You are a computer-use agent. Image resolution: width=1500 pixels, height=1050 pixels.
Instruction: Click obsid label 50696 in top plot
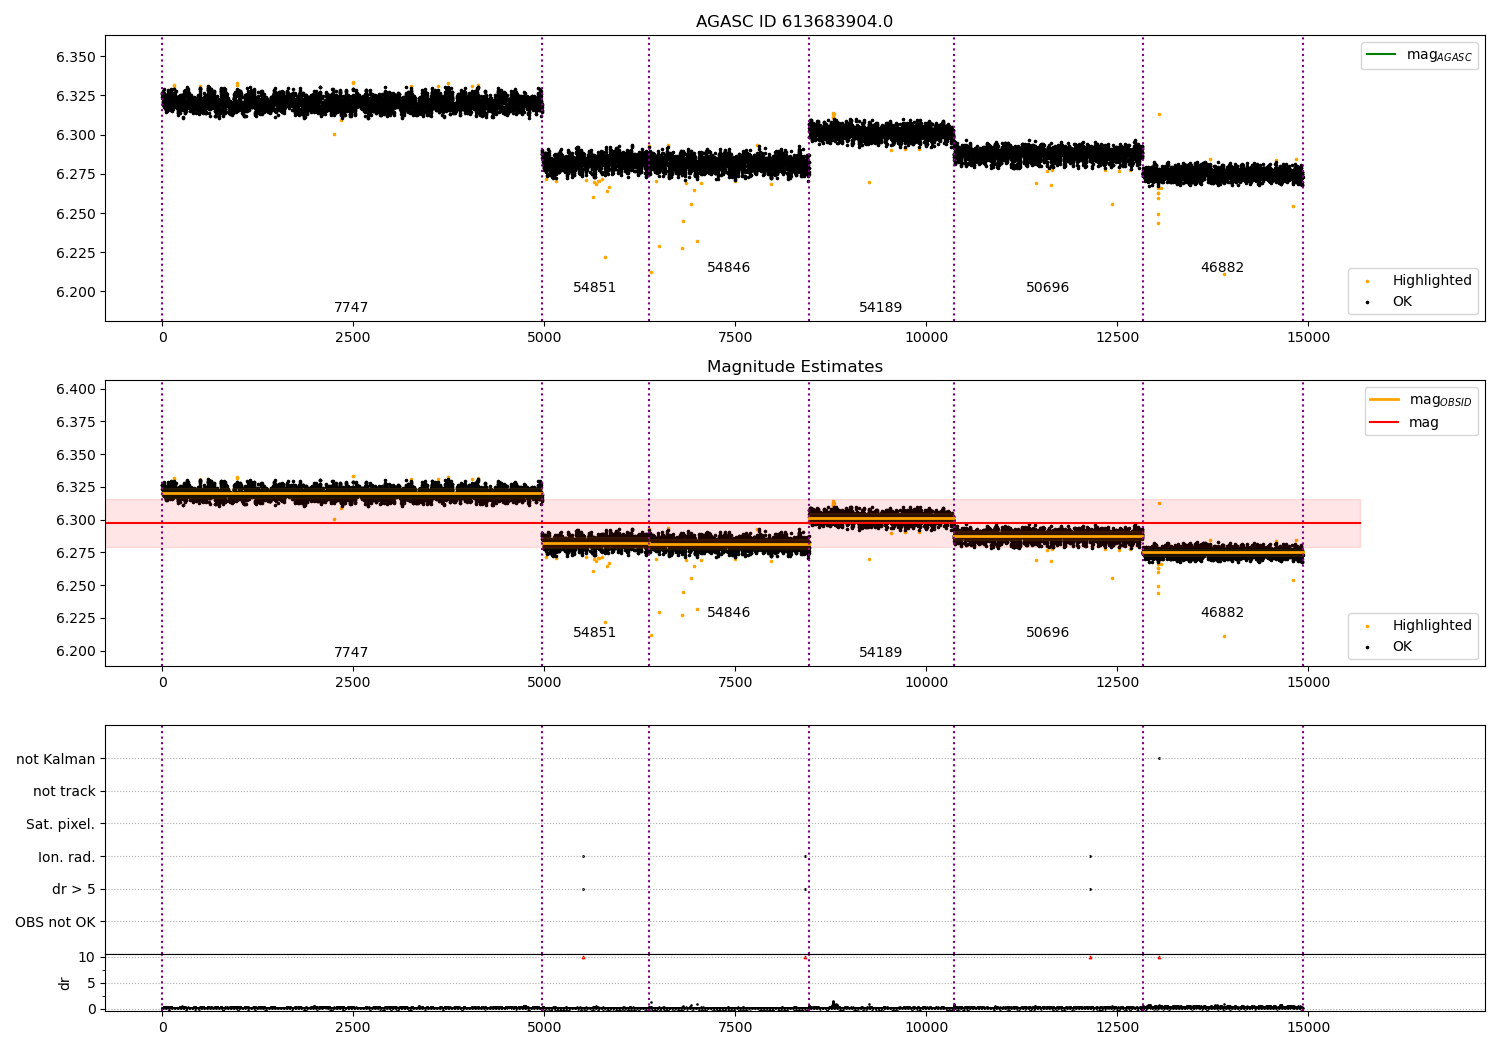pos(1047,288)
